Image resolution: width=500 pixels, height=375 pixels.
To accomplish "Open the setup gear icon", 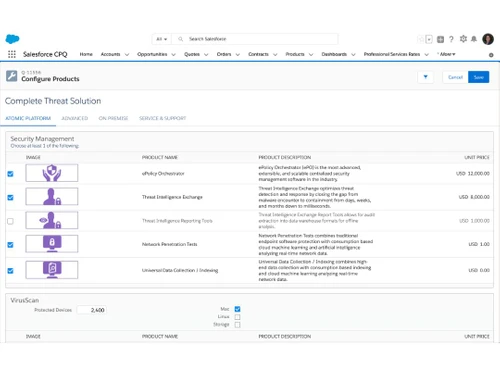I will pyautogui.click(x=463, y=39).
